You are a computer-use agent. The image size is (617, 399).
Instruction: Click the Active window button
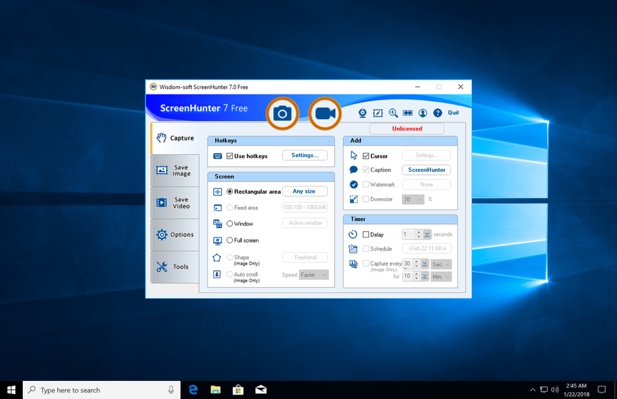coord(305,223)
